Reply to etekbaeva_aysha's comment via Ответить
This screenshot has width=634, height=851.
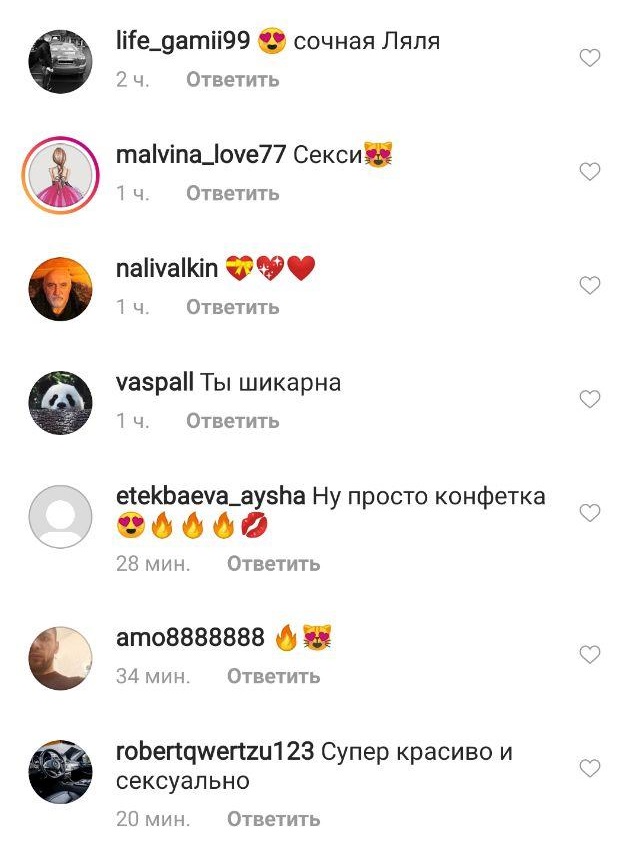pos(274,564)
